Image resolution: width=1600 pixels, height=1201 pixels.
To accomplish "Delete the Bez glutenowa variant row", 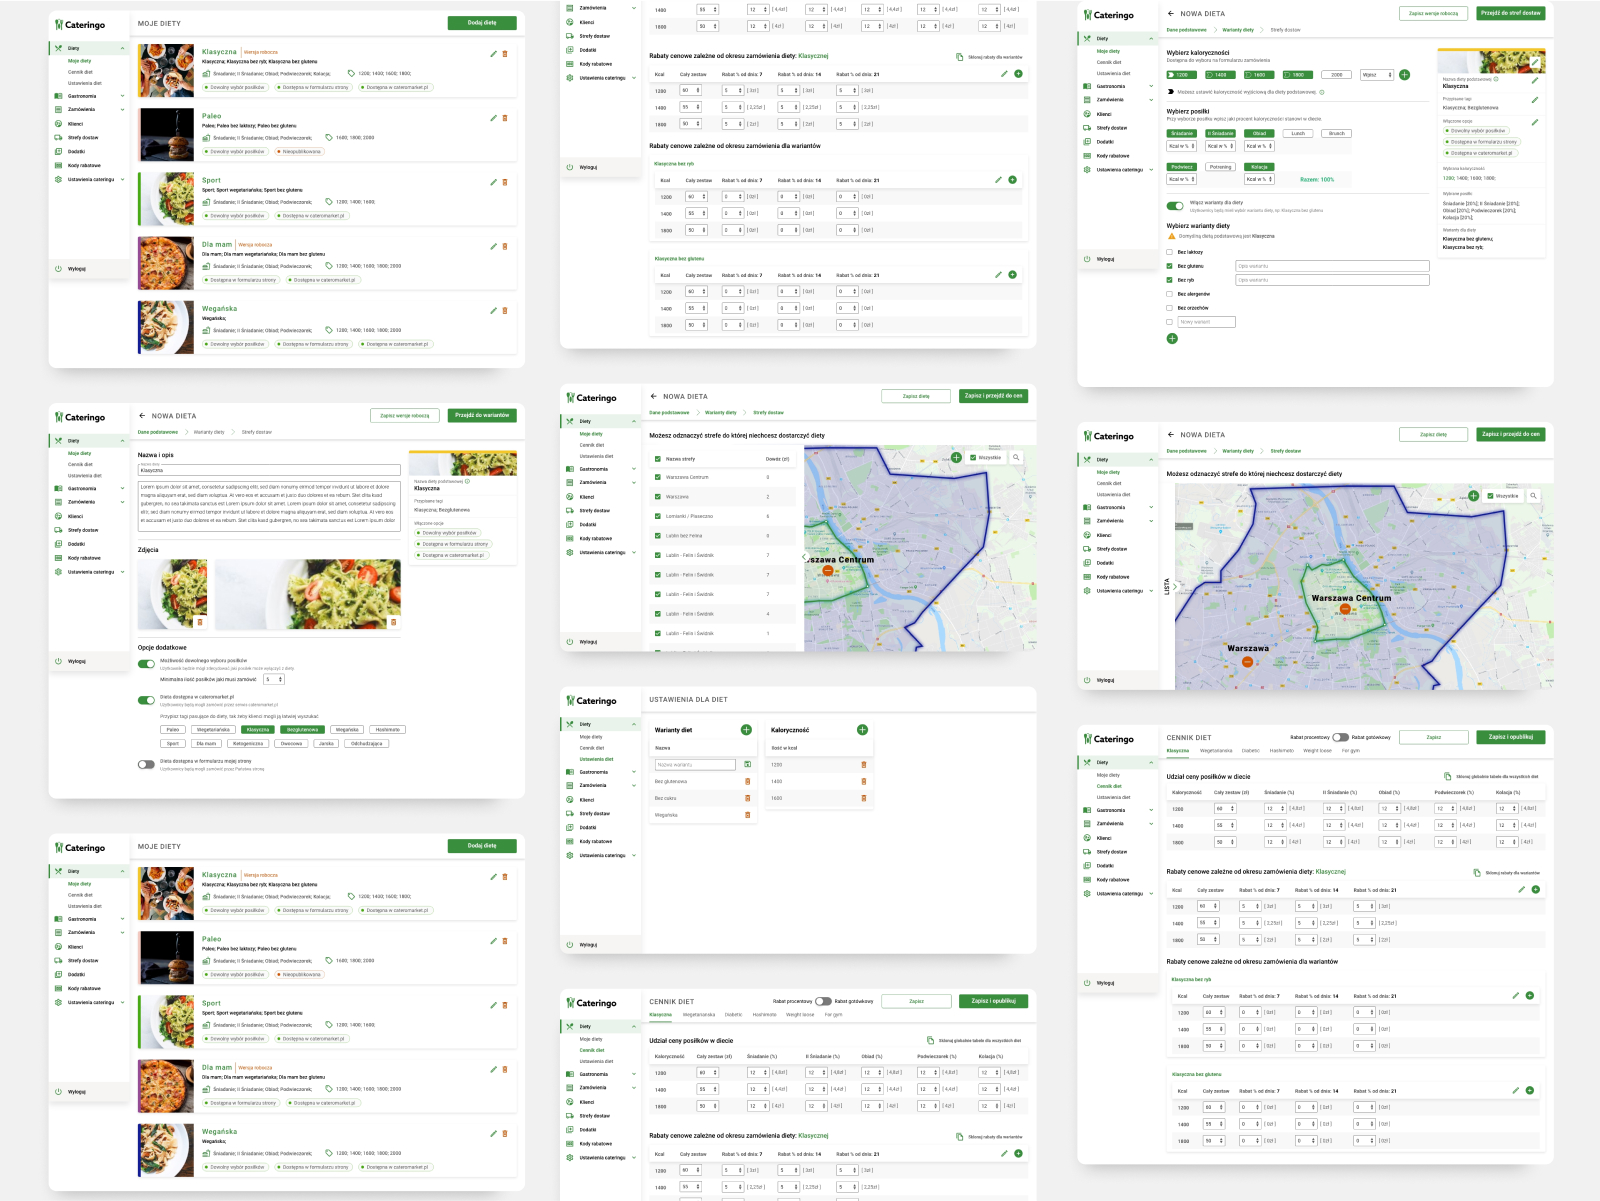I will (x=747, y=781).
